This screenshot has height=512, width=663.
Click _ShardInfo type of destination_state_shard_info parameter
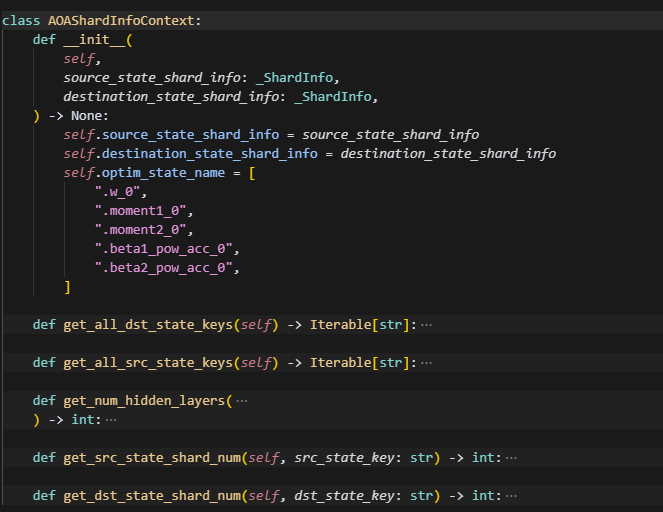(339, 97)
